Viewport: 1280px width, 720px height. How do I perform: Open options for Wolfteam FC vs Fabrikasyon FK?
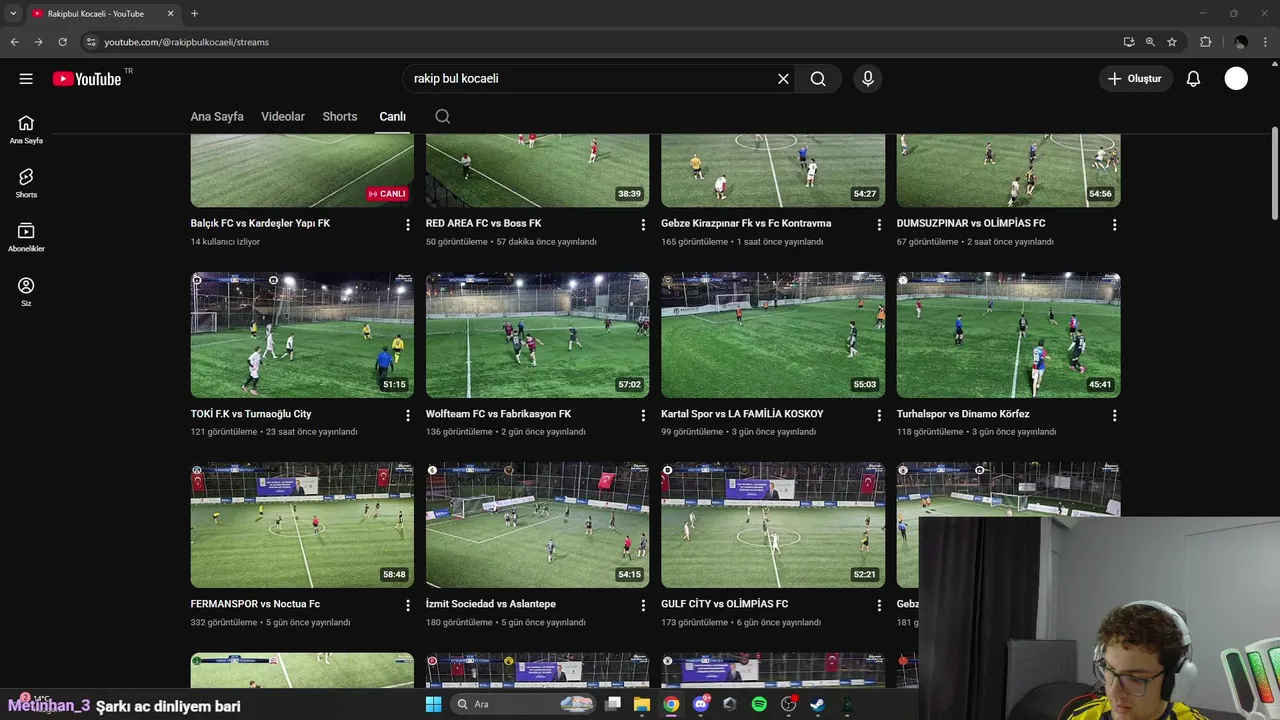point(643,415)
